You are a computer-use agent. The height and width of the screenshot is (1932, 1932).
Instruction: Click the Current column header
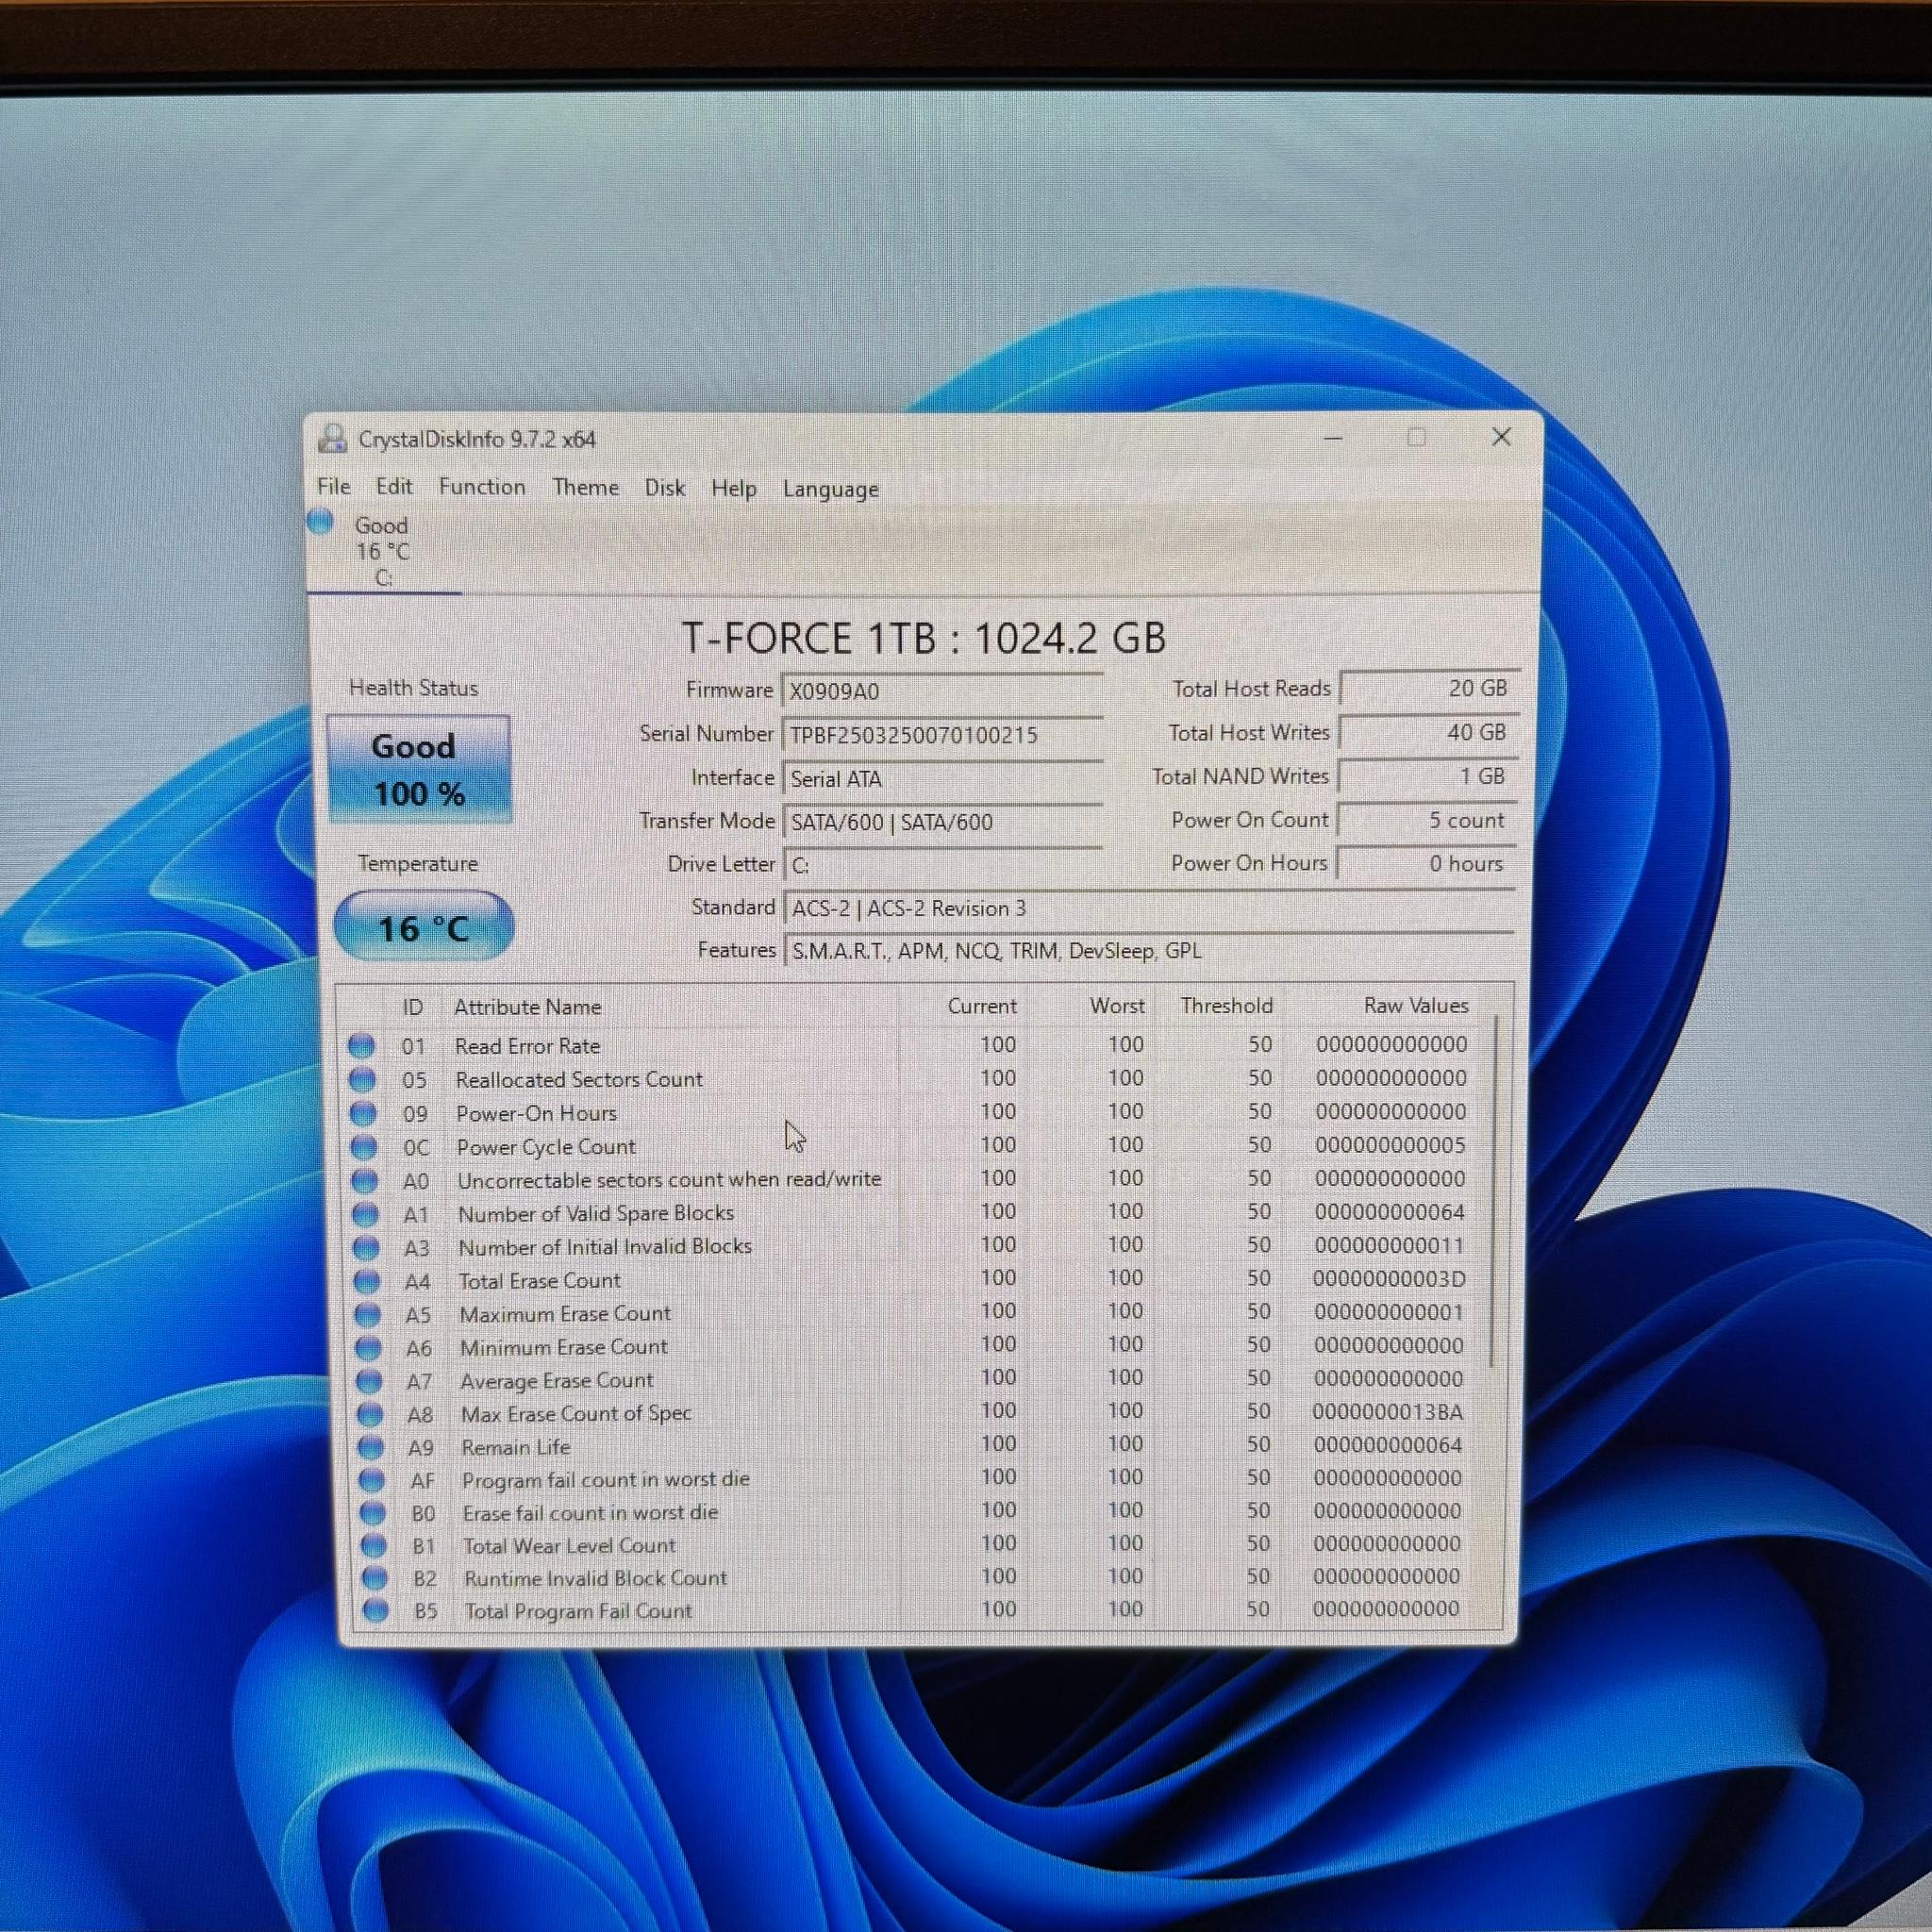pyautogui.click(x=982, y=1006)
